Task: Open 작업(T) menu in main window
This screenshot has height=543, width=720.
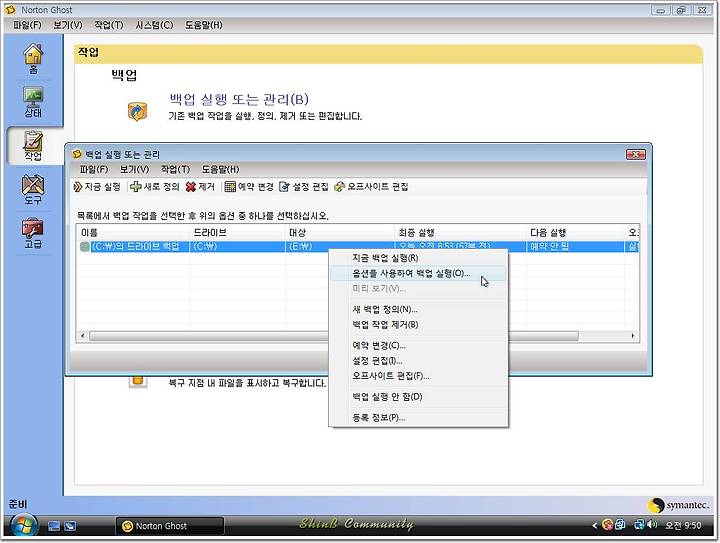Action: coord(109,25)
